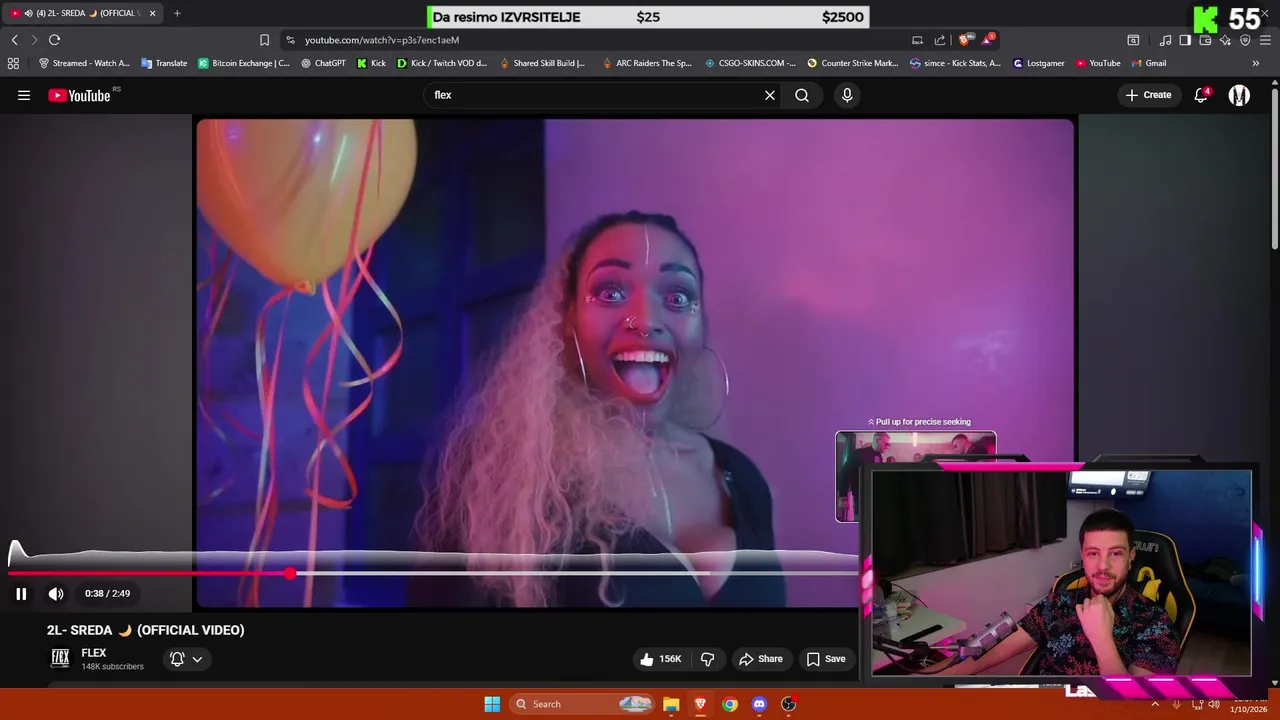Click the share icon in the address bar

pos(940,40)
